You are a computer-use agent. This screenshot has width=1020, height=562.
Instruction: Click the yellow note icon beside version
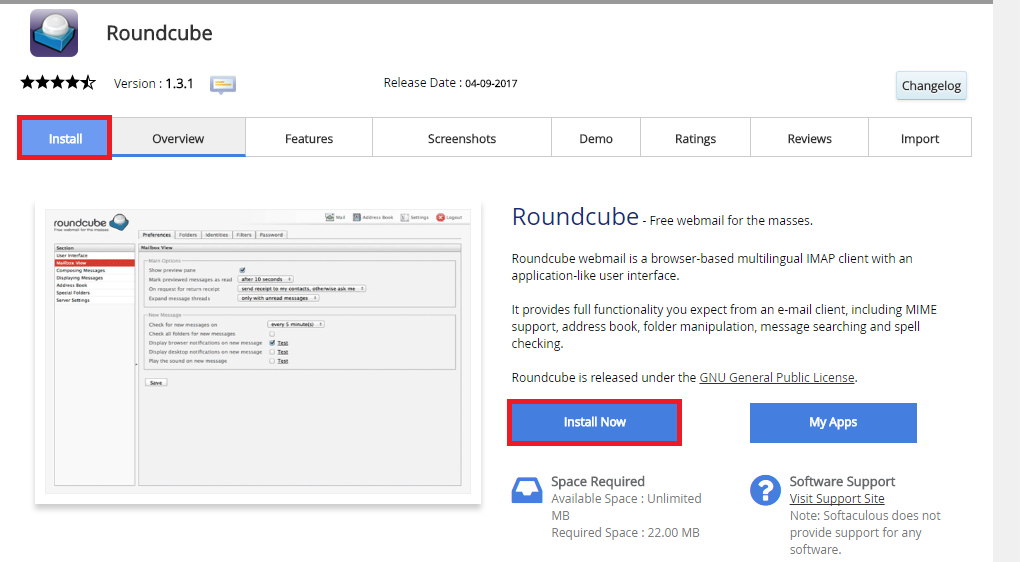222,84
